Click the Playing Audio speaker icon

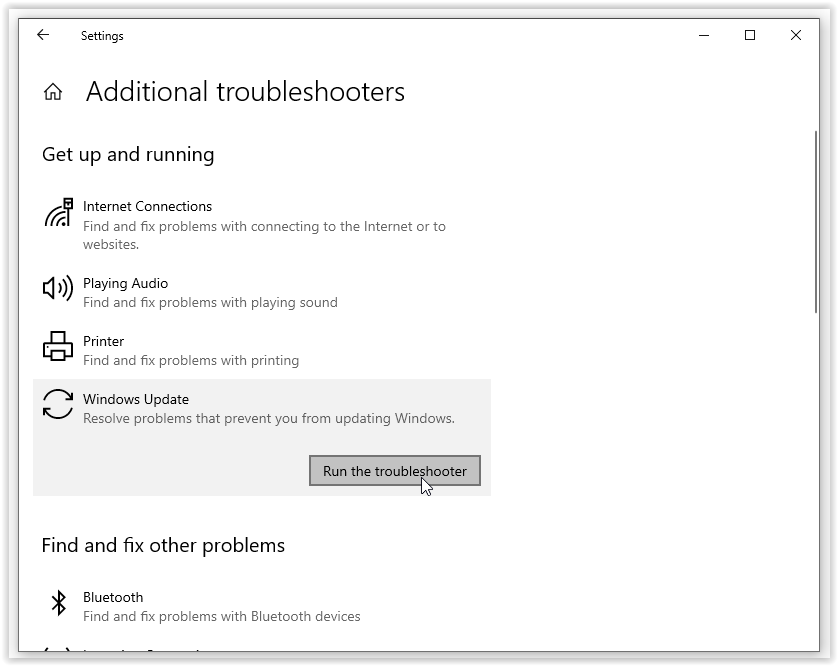(58, 289)
